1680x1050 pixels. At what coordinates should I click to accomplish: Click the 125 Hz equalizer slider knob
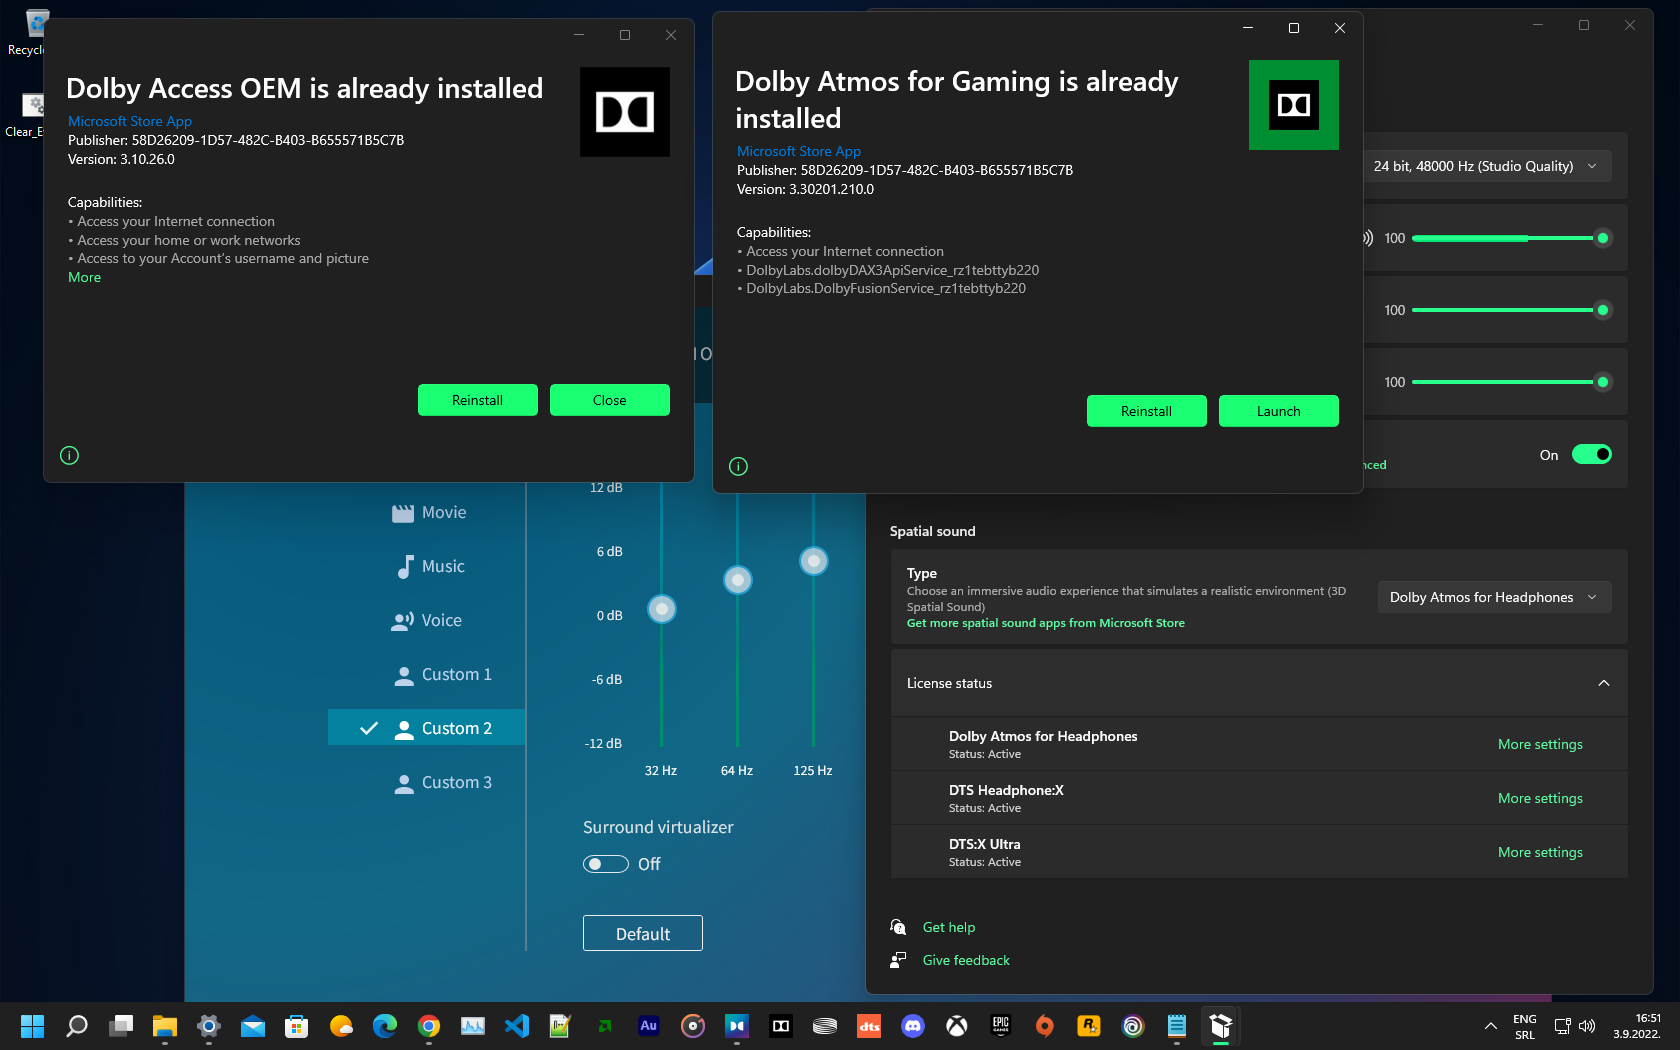(814, 562)
